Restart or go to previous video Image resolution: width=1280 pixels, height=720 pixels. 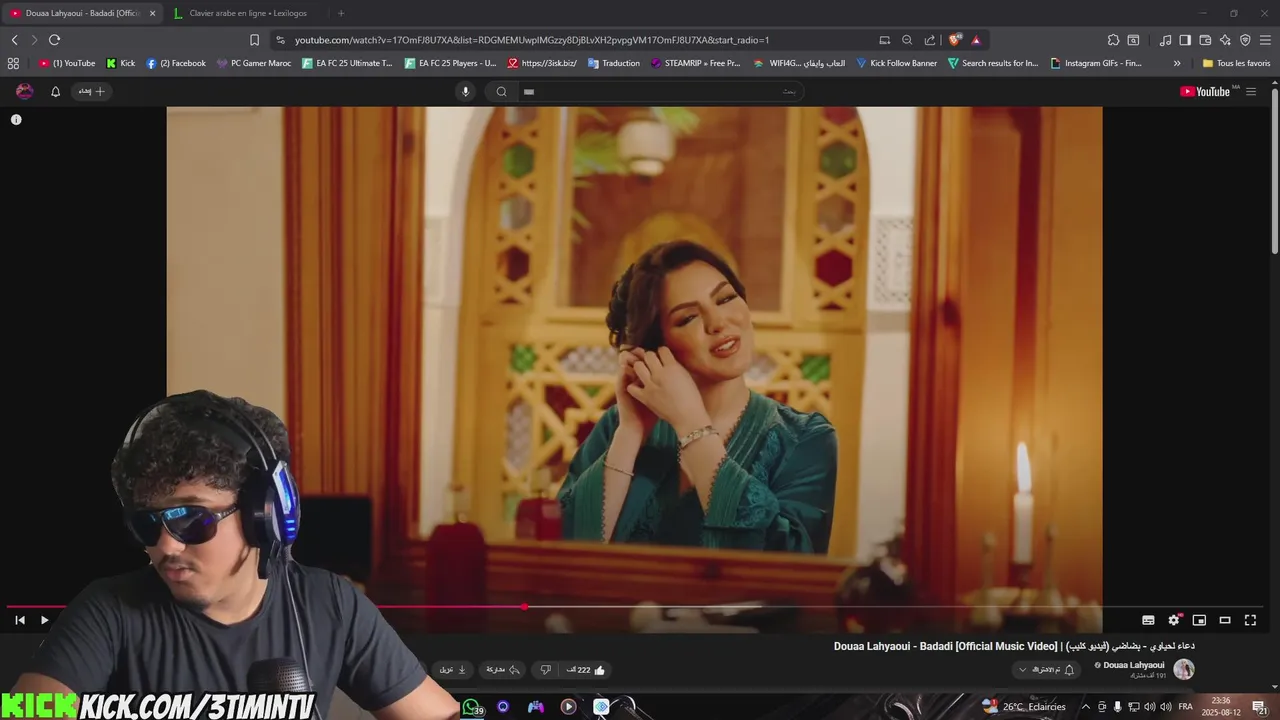tap(20, 620)
